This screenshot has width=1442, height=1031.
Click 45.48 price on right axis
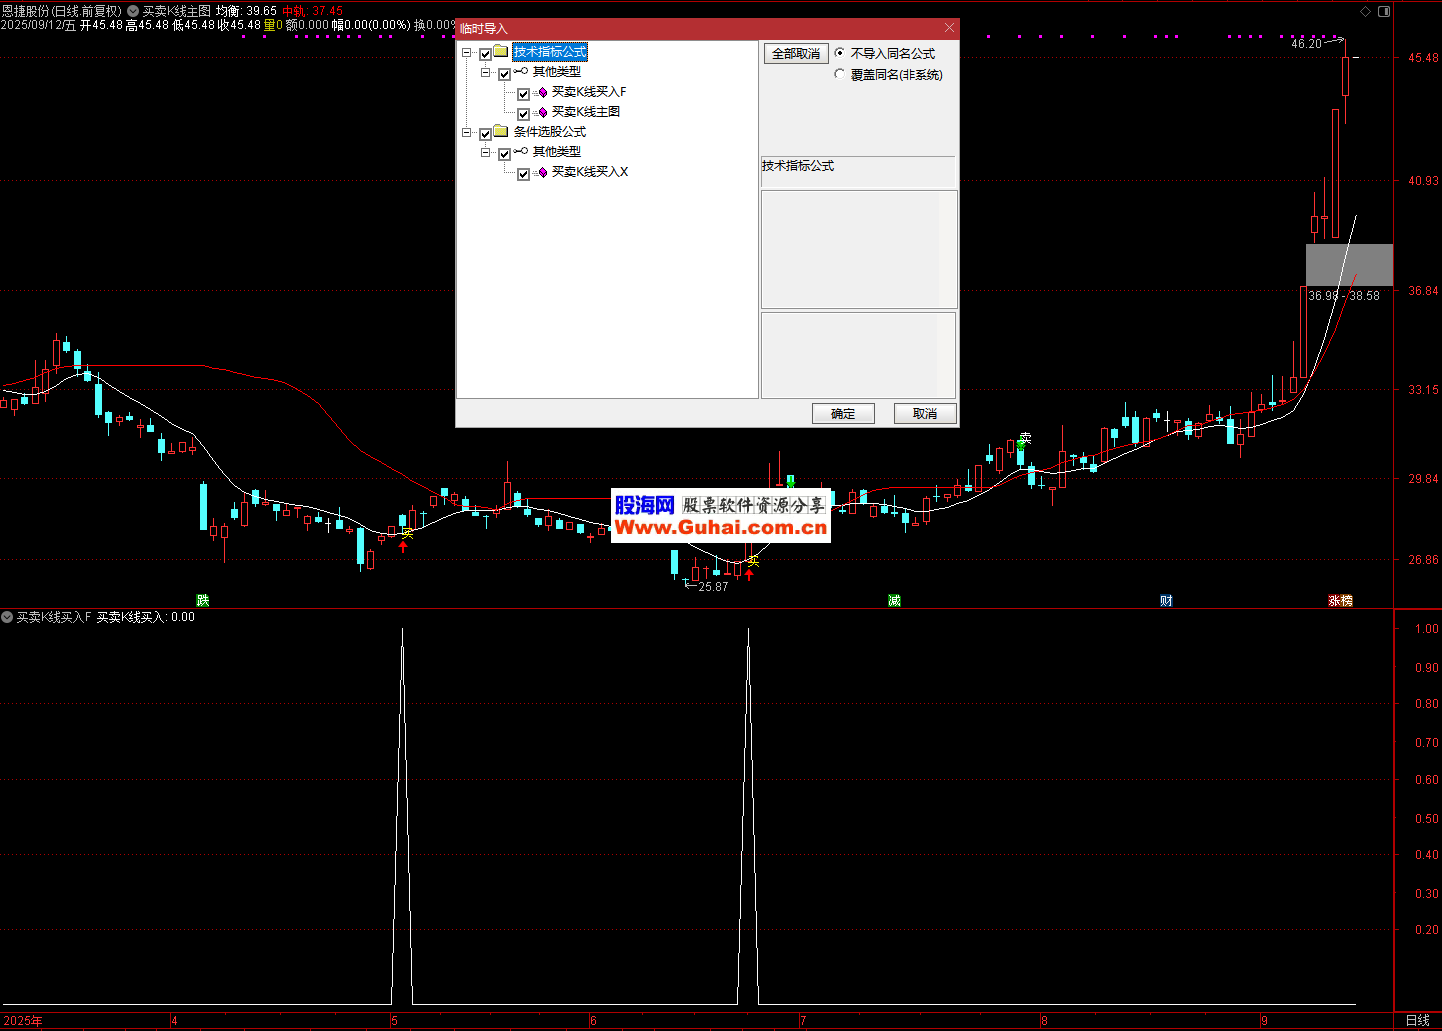click(x=1423, y=58)
